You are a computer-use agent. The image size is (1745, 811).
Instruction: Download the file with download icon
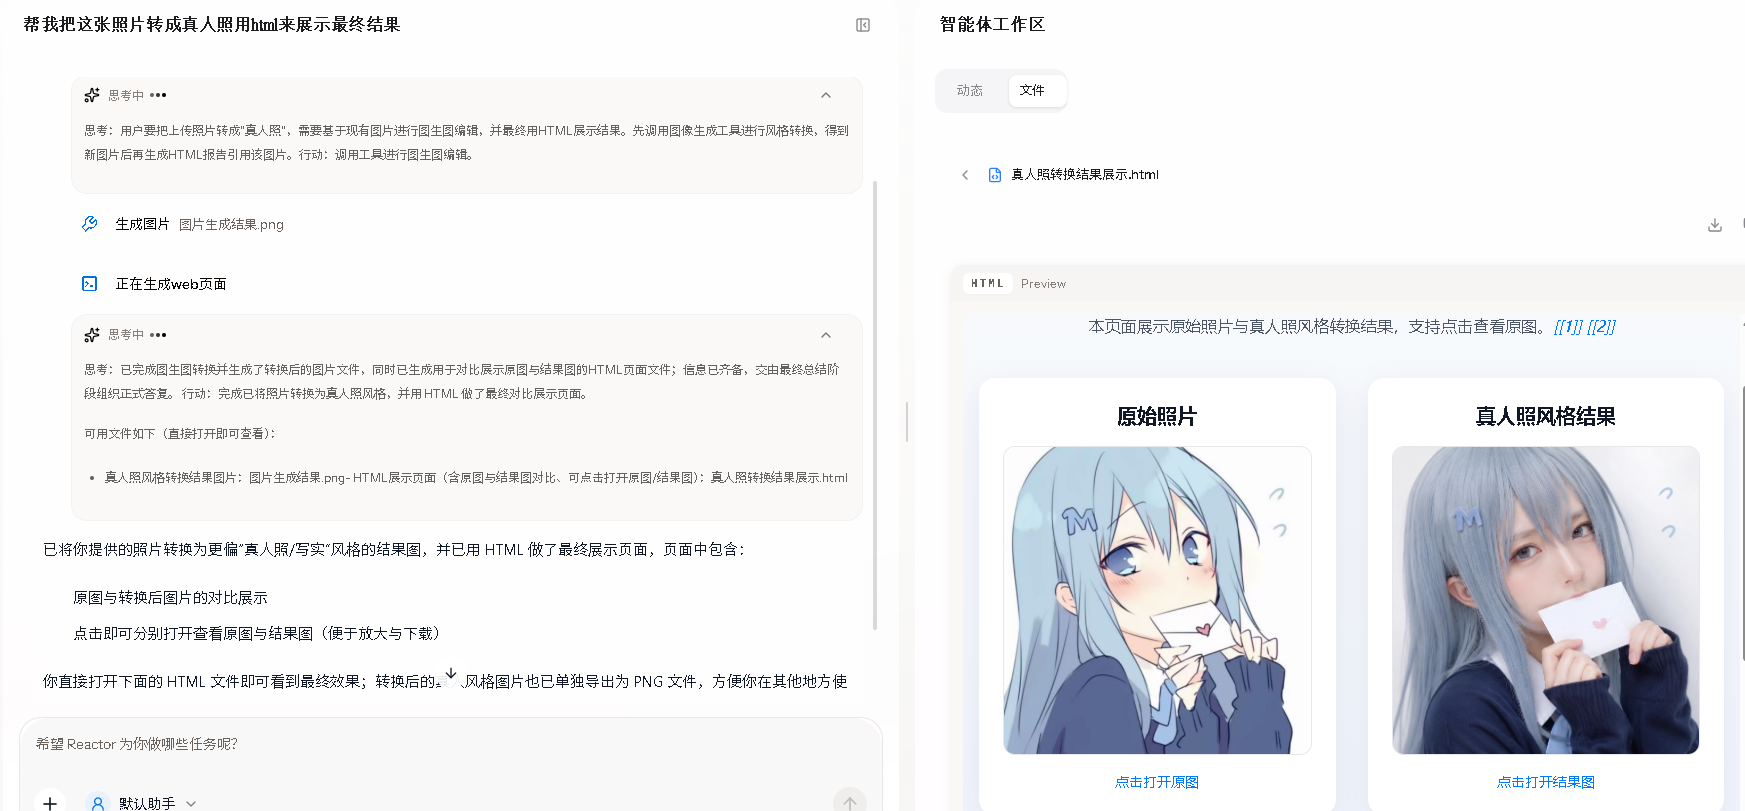[x=1715, y=225]
